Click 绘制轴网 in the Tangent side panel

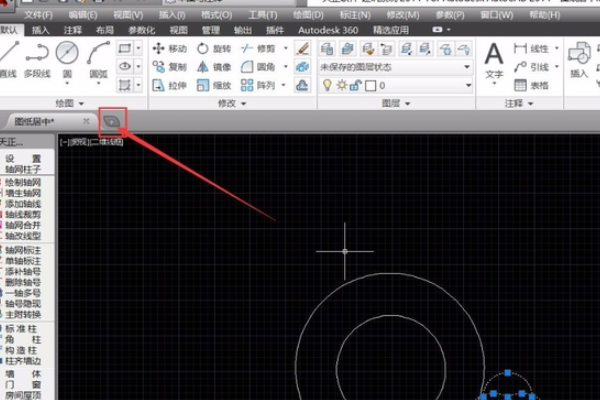coord(23,183)
